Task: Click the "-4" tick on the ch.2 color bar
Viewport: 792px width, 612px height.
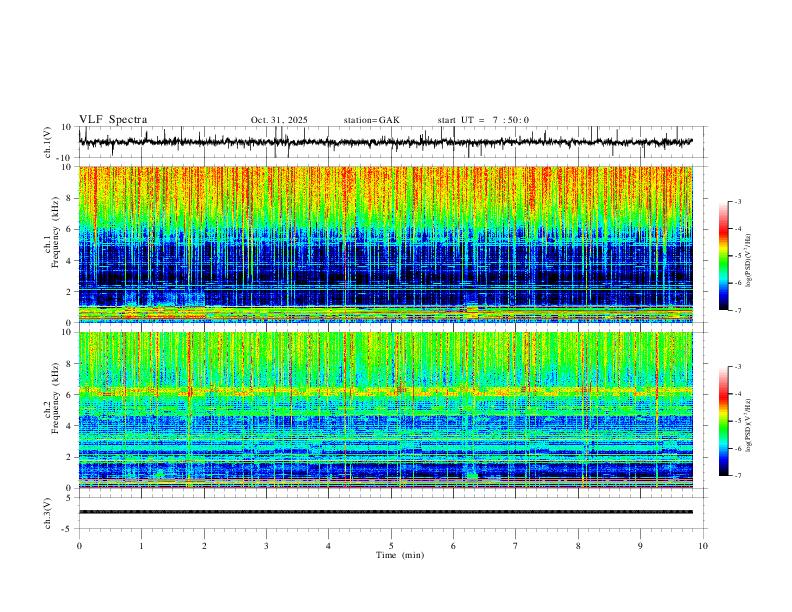Action: coord(737,394)
